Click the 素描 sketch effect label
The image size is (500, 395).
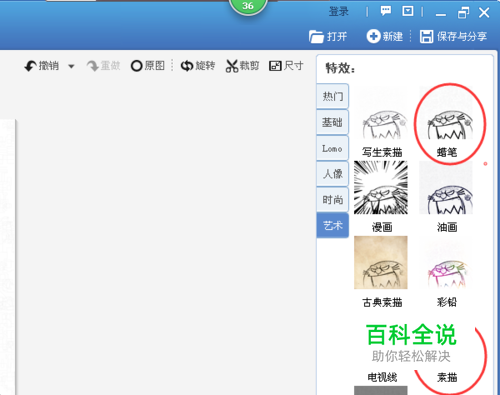[447, 377]
